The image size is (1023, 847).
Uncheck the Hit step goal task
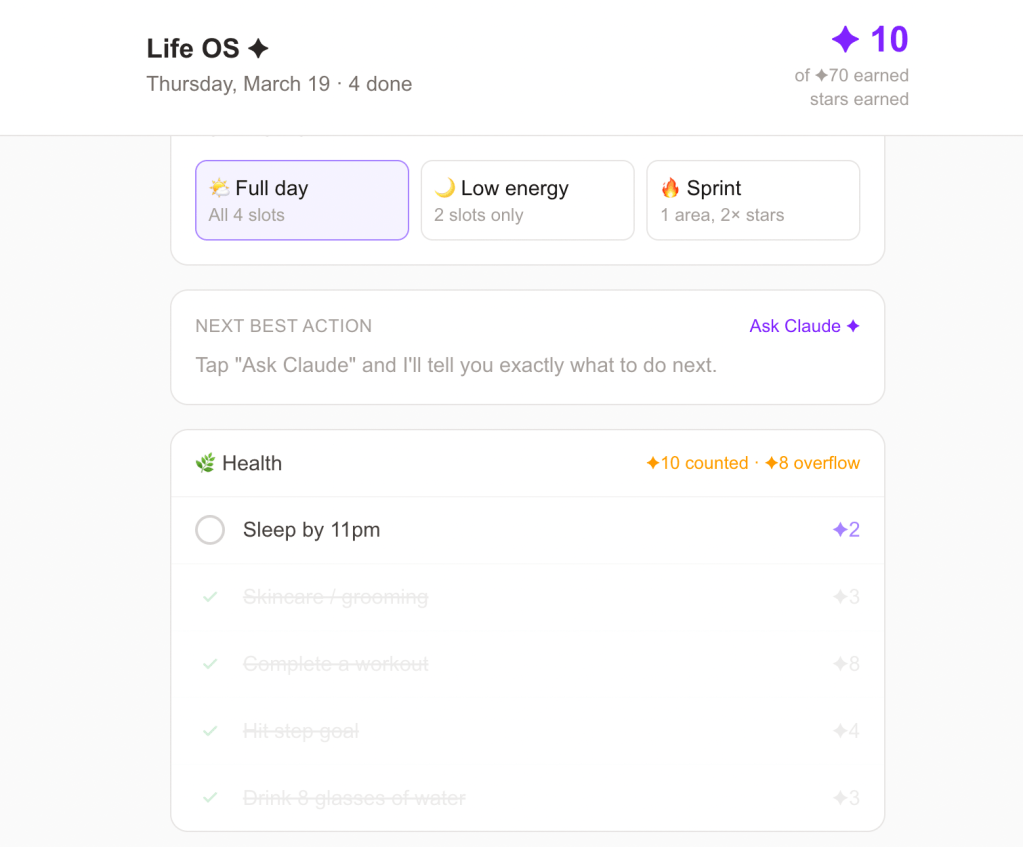coord(210,731)
